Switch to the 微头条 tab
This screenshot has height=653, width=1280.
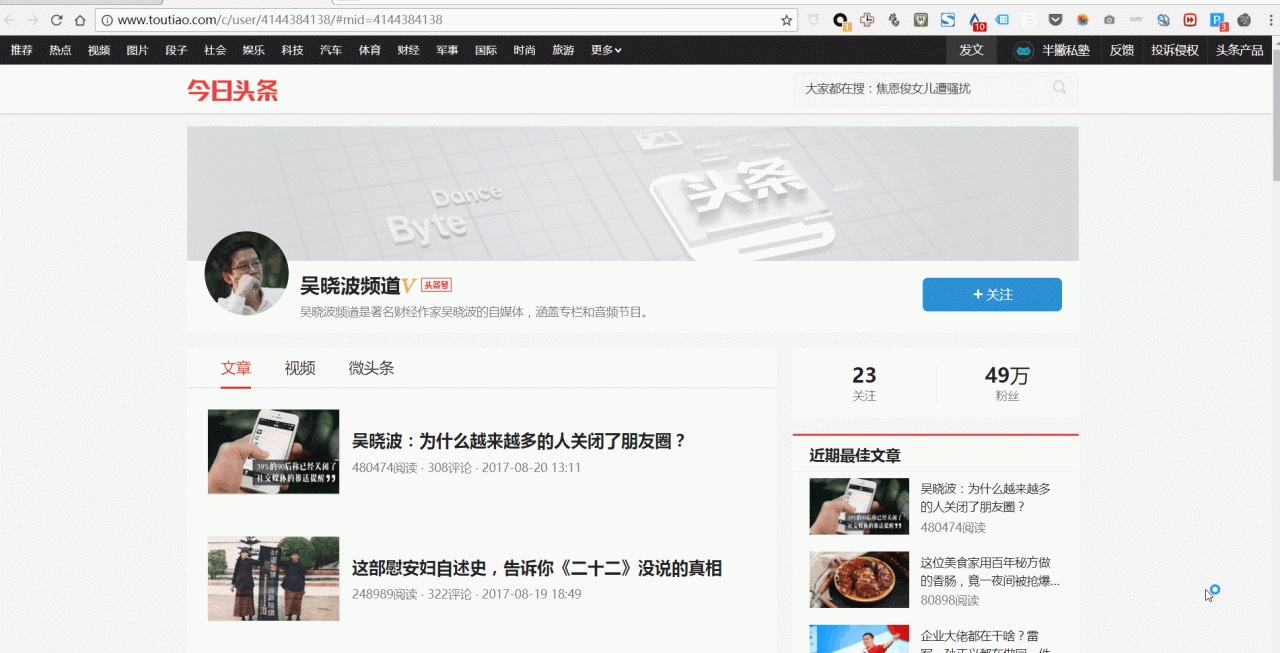[371, 368]
